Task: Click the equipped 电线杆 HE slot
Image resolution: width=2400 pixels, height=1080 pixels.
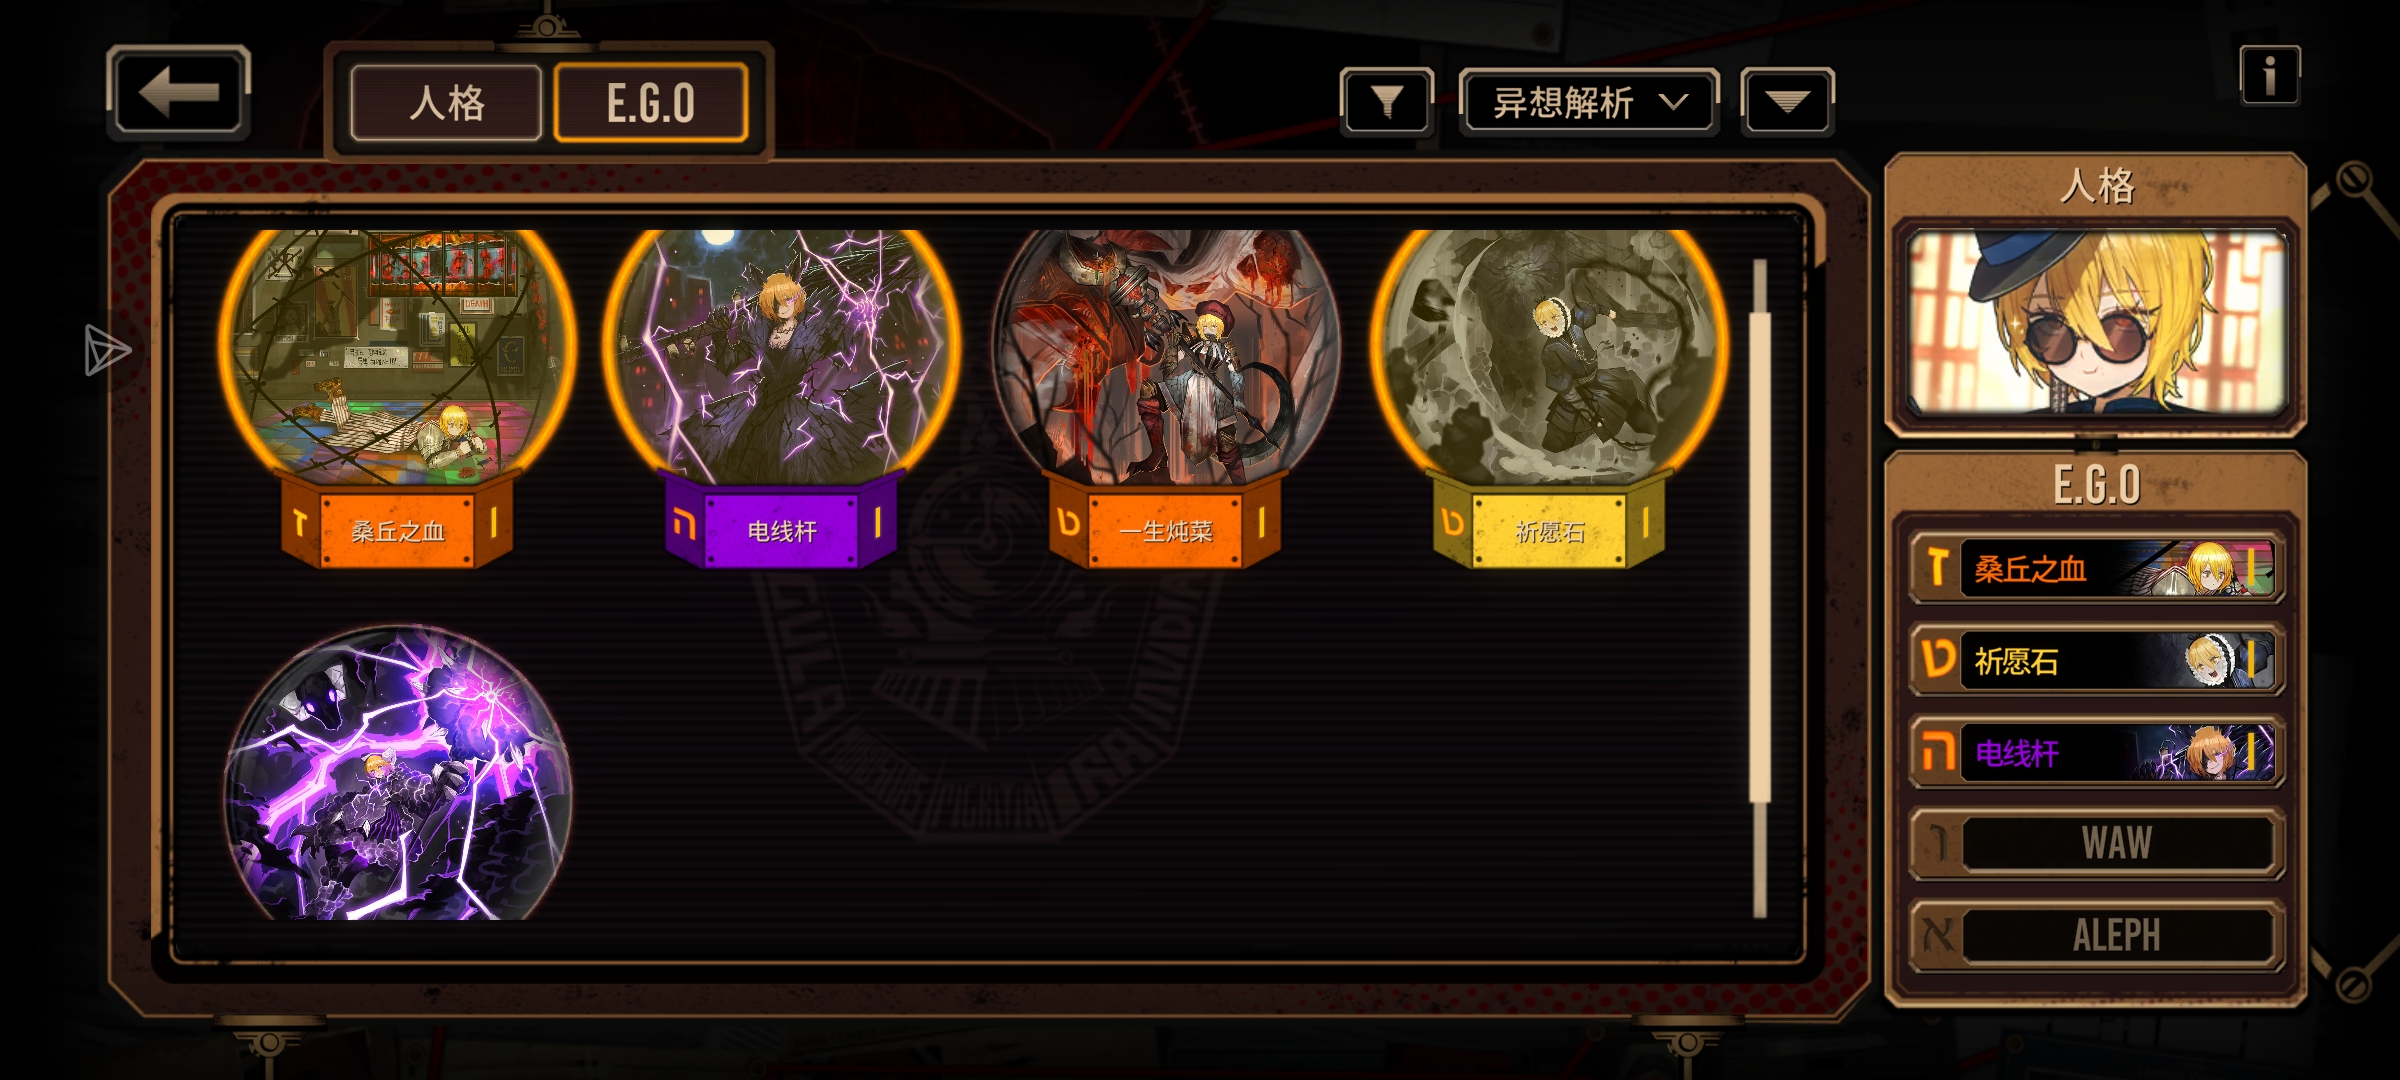Action: point(2097,752)
